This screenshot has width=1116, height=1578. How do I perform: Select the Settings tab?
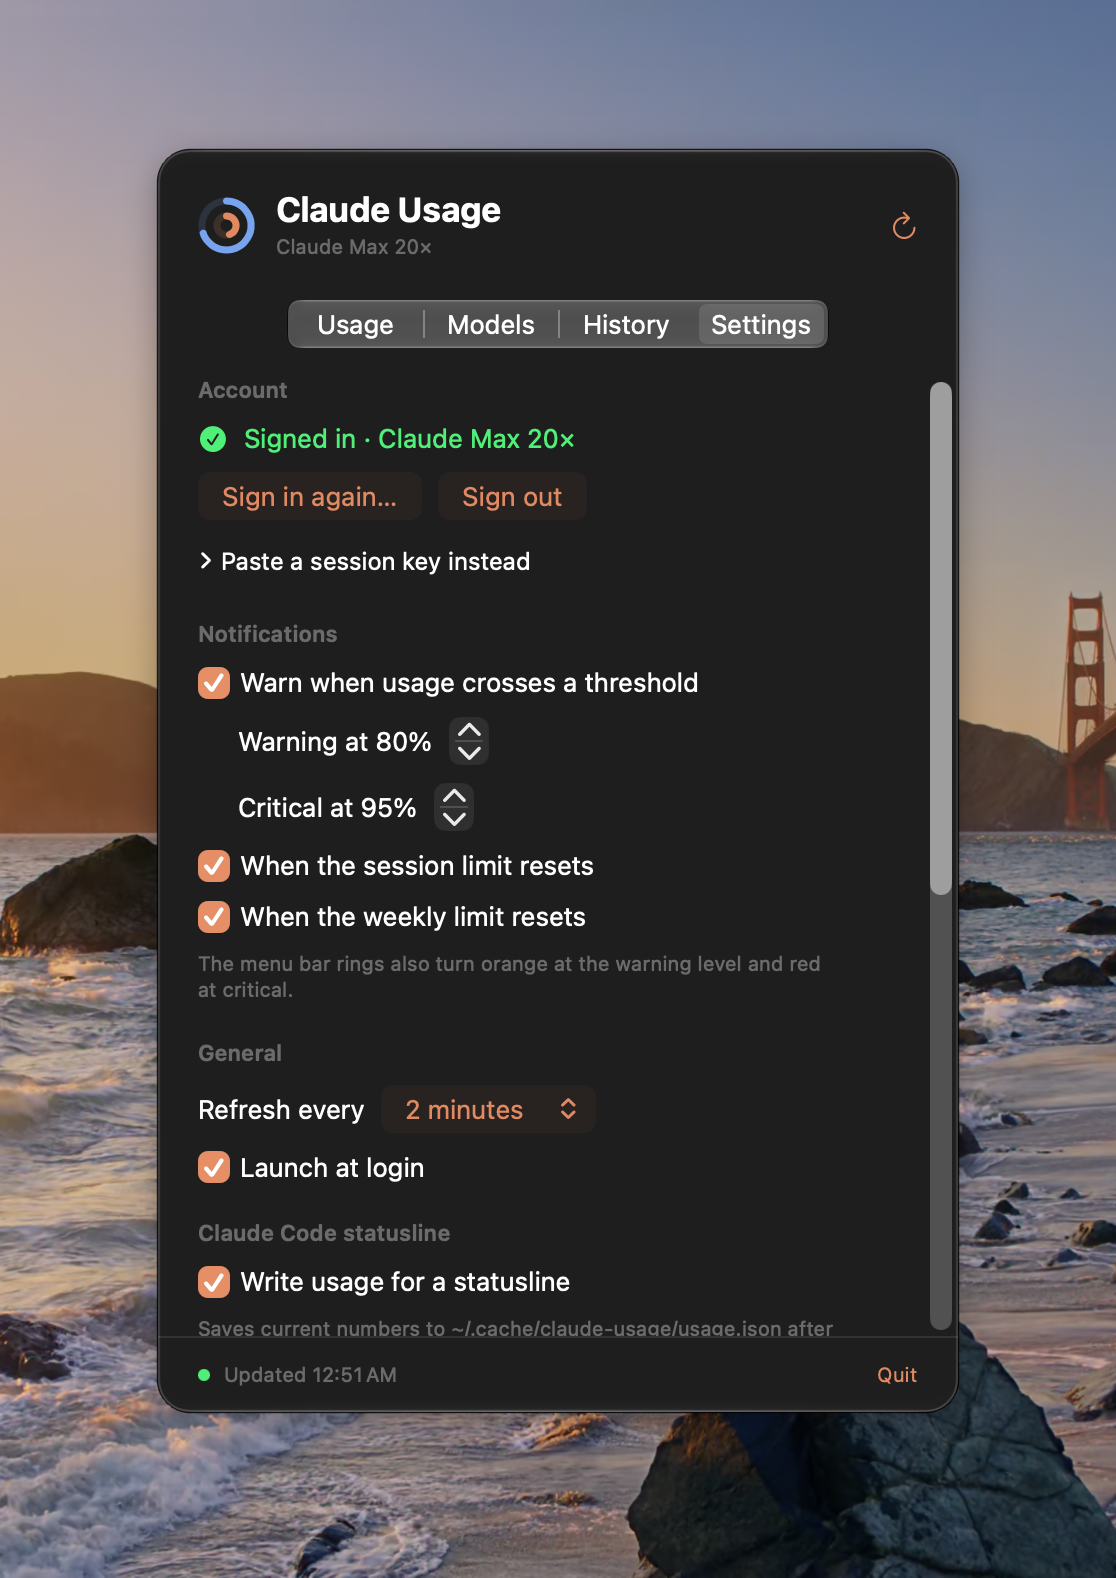(761, 325)
